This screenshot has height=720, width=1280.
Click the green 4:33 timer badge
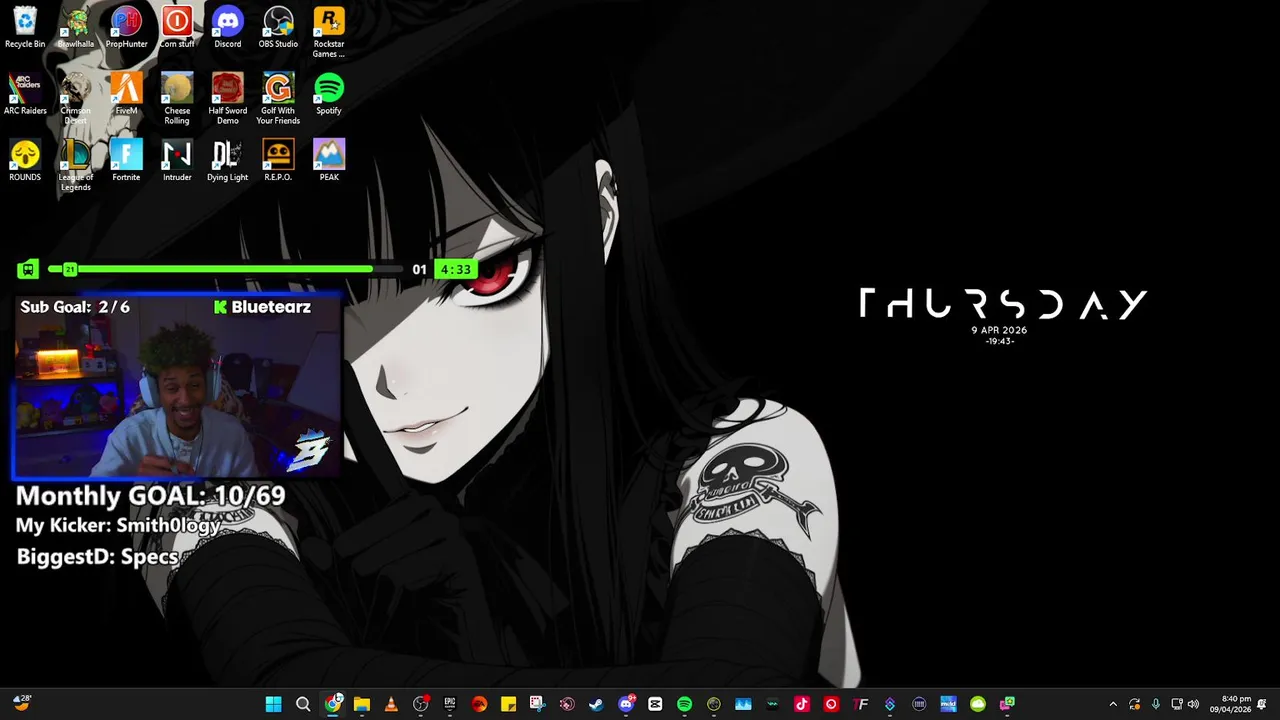pos(455,269)
